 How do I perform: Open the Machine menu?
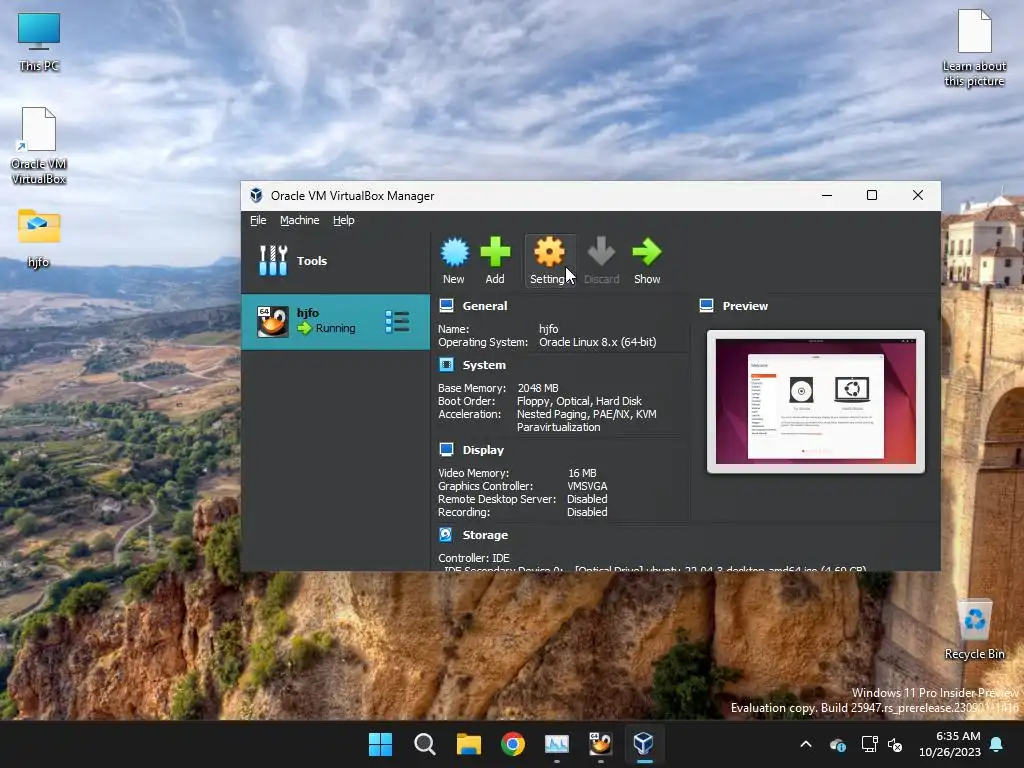[x=300, y=220]
